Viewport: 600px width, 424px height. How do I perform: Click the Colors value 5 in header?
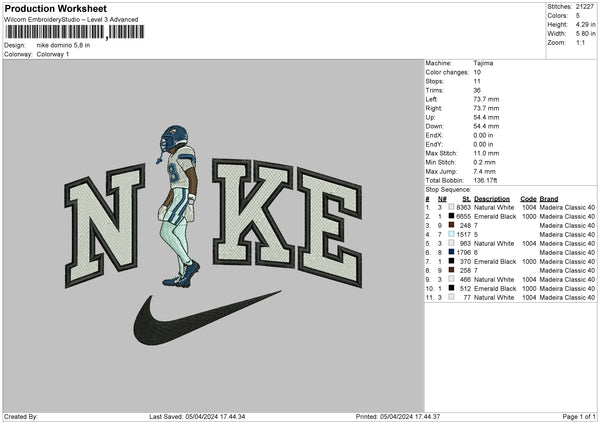[577, 16]
